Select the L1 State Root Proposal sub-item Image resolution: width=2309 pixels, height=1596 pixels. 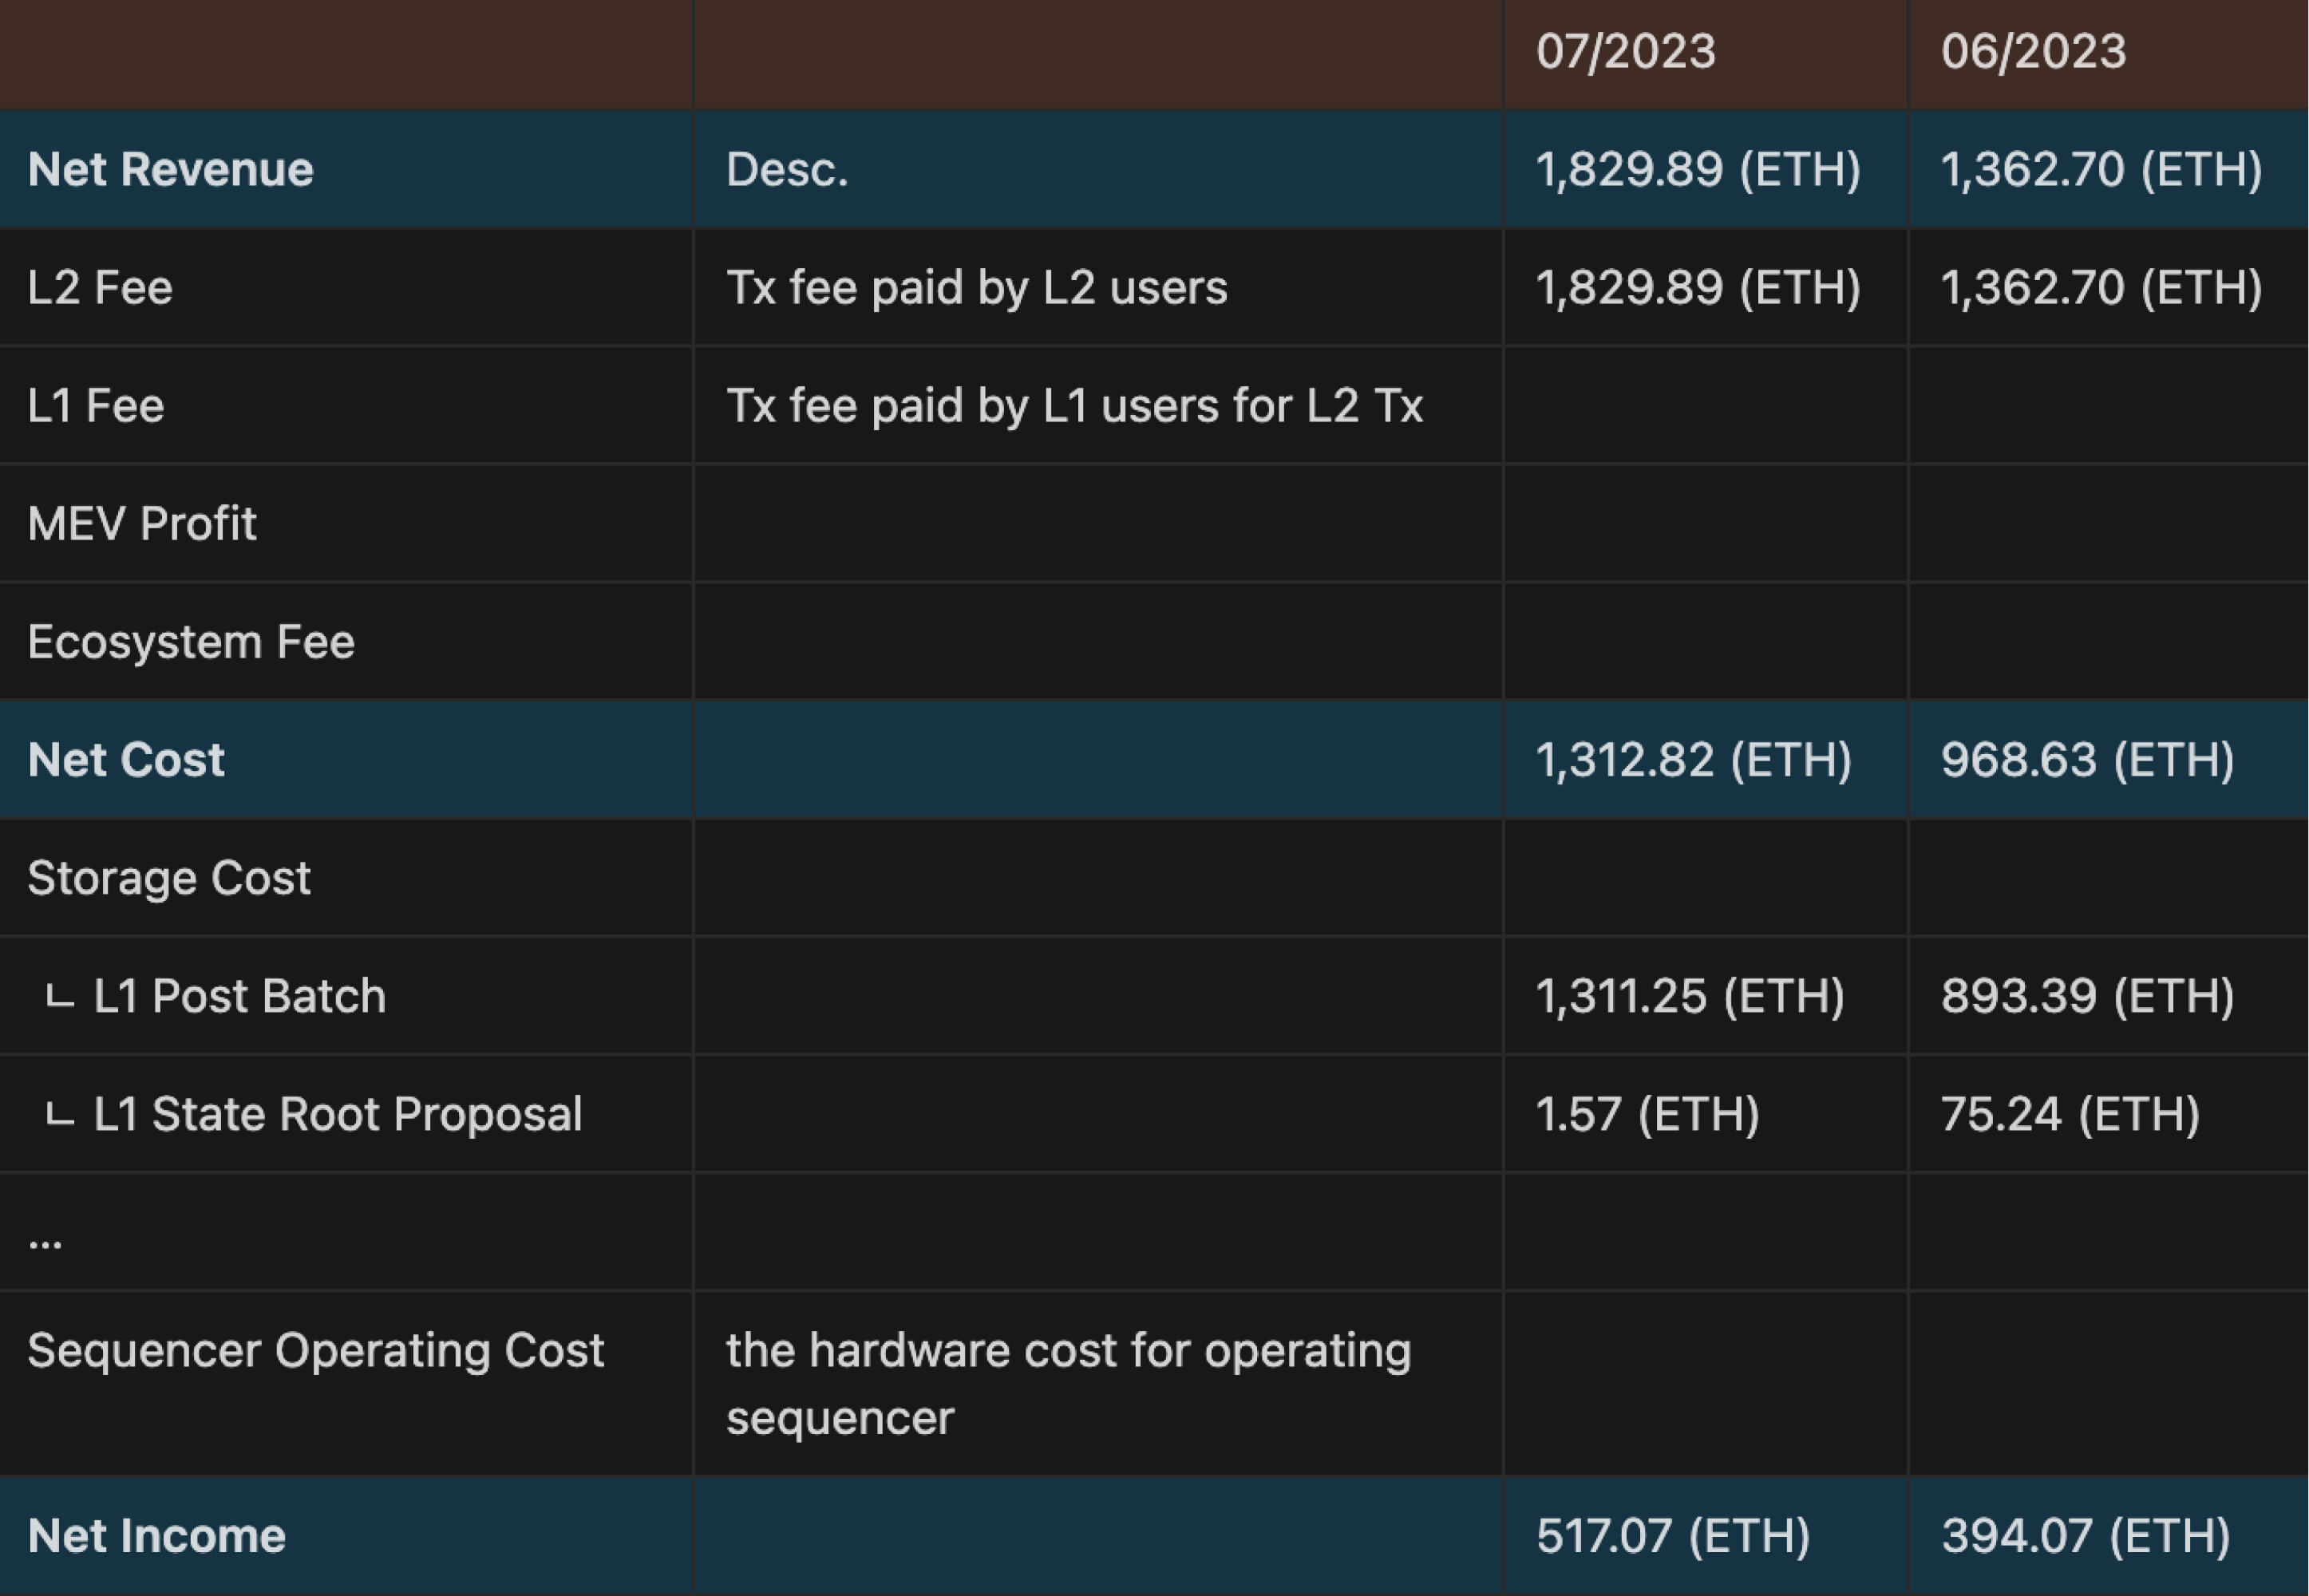pyautogui.click(x=337, y=1114)
